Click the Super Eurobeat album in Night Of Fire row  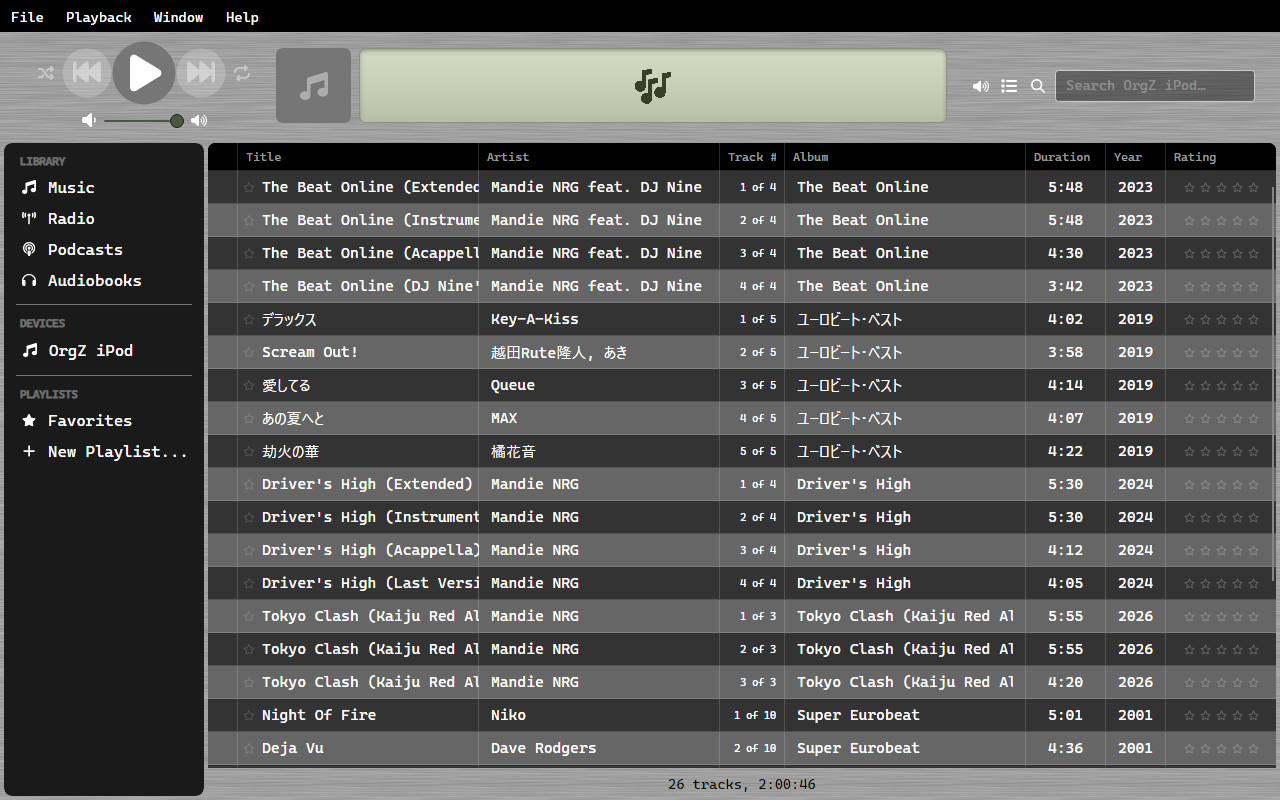pos(858,715)
